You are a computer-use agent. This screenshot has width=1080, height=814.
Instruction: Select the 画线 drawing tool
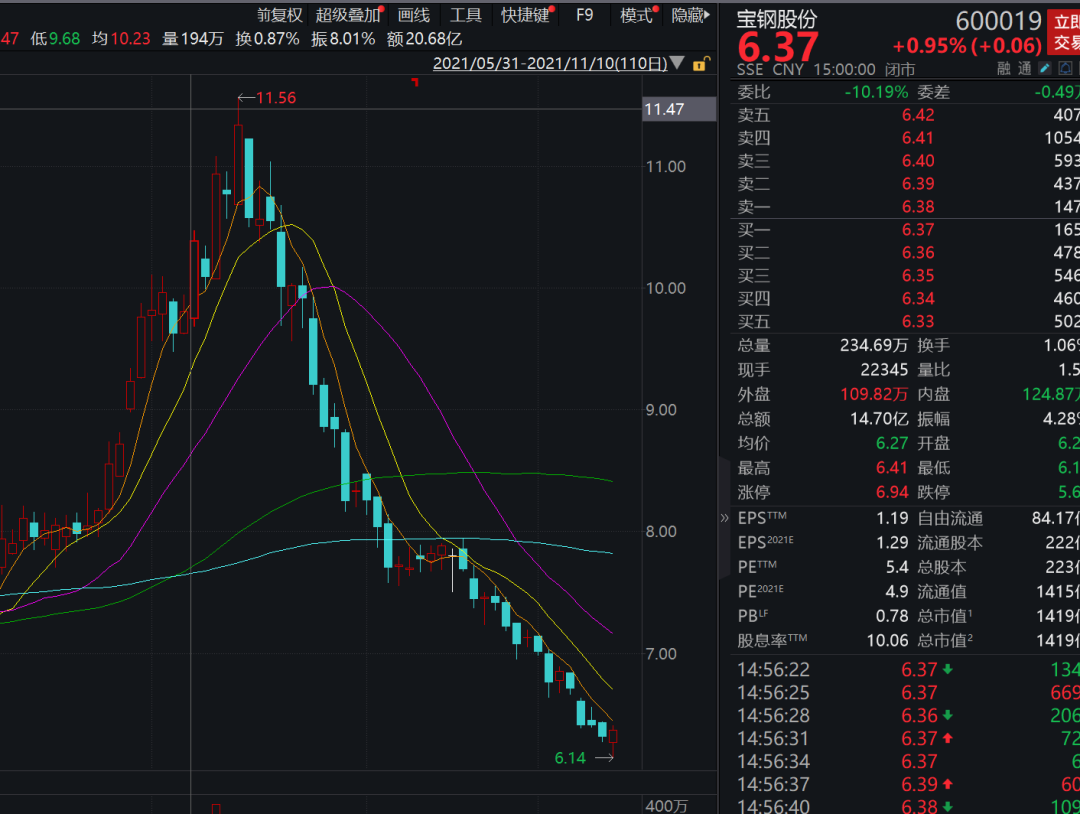[x=413, y=14]
